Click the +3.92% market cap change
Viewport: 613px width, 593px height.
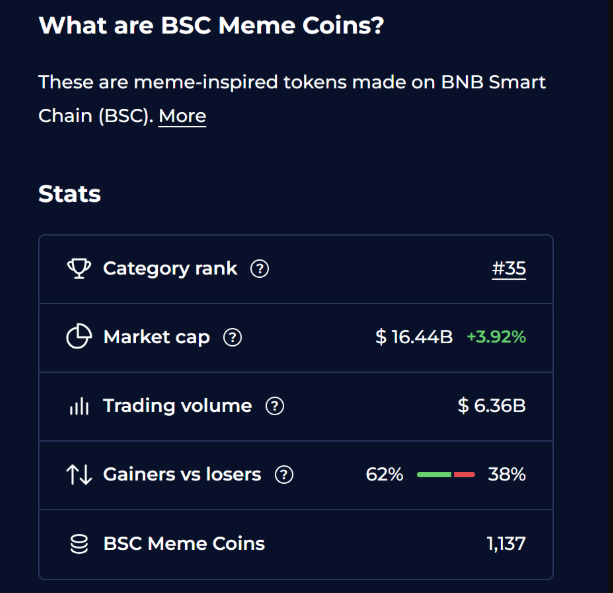(496, 338)
